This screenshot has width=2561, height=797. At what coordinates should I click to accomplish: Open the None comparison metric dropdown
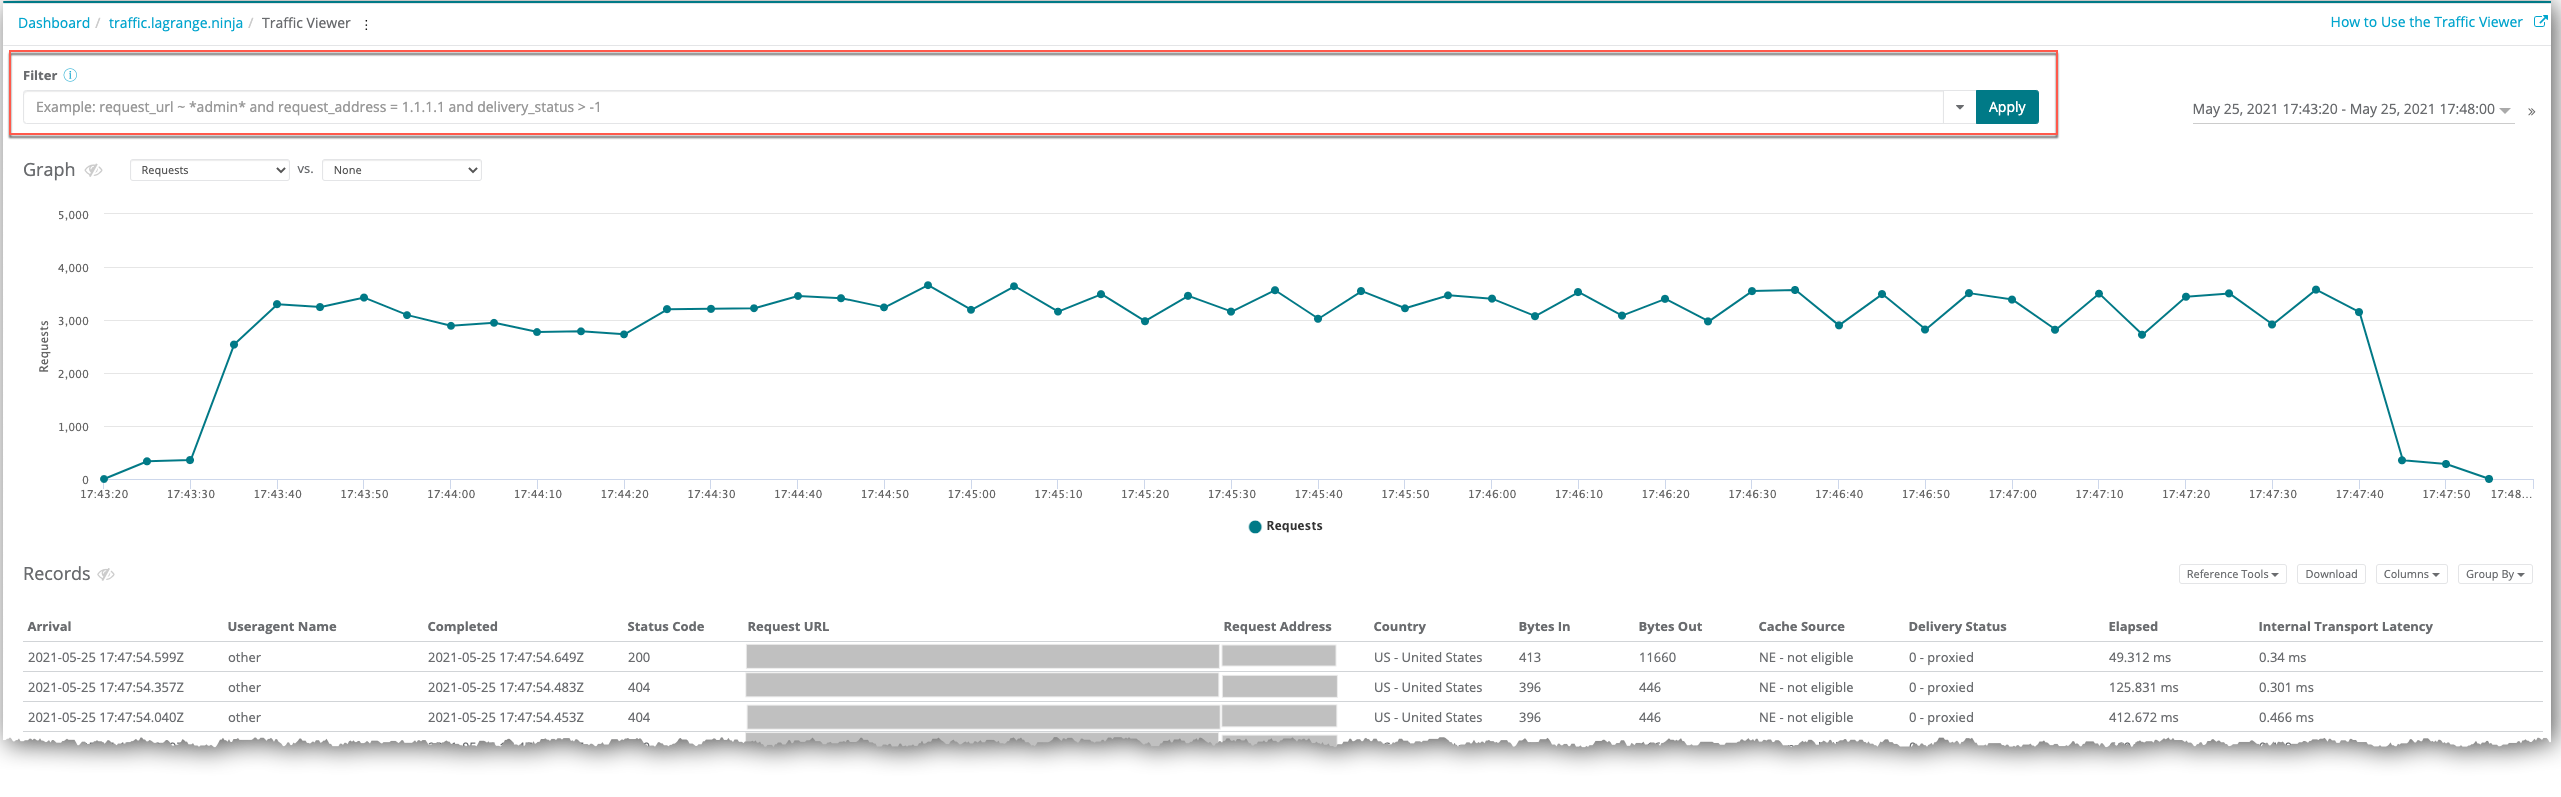(401, 170)
